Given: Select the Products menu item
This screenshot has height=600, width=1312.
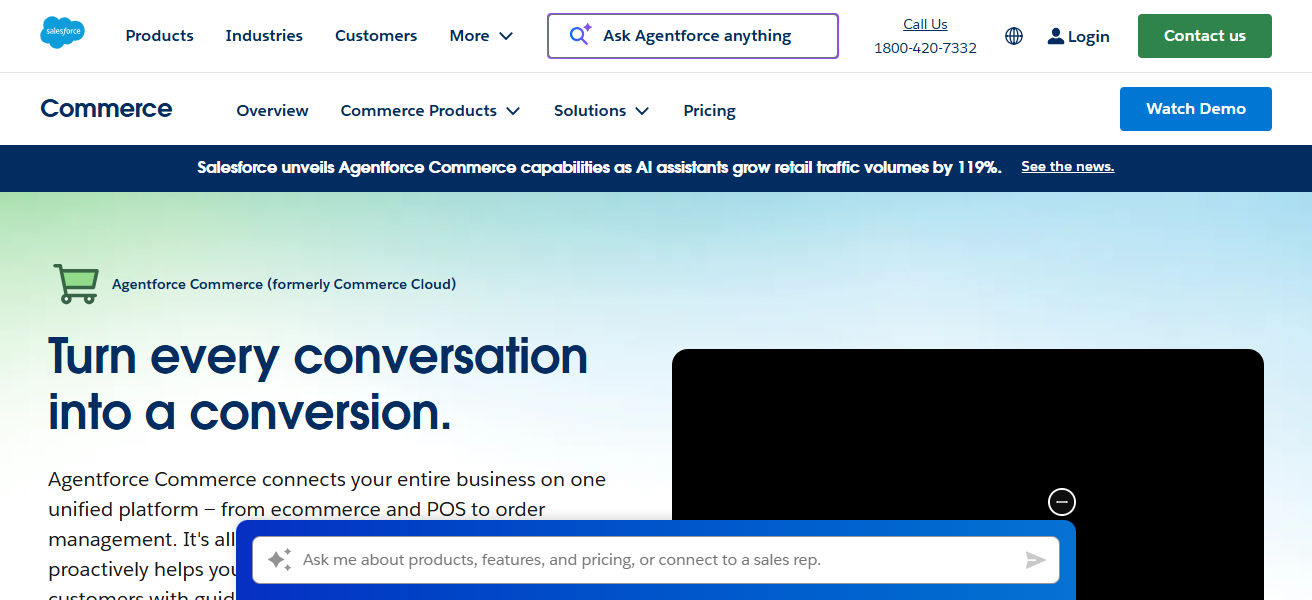Looking at the screenshot, I should click(159, 35).
